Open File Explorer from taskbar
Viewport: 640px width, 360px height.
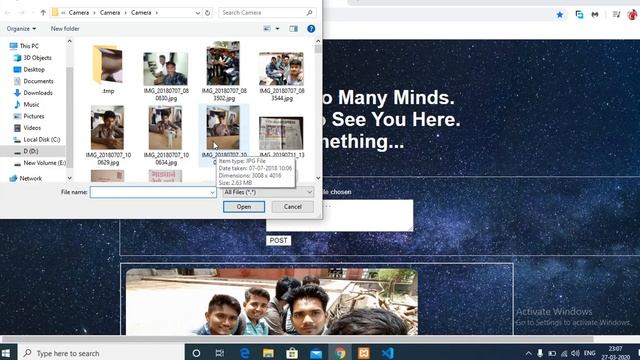tap(268, 353)
